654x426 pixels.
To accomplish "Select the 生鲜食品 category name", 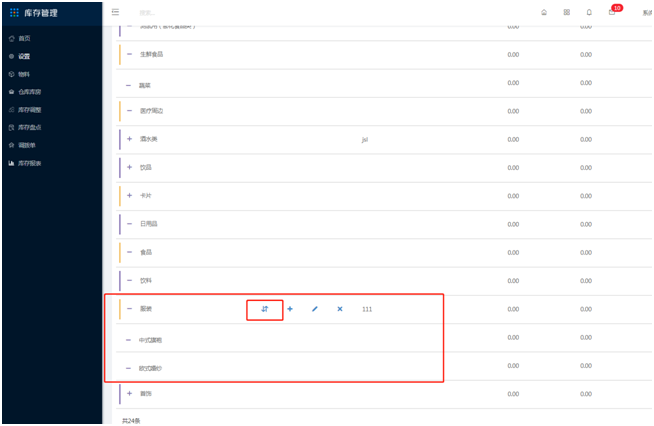I will click(151, 54).
